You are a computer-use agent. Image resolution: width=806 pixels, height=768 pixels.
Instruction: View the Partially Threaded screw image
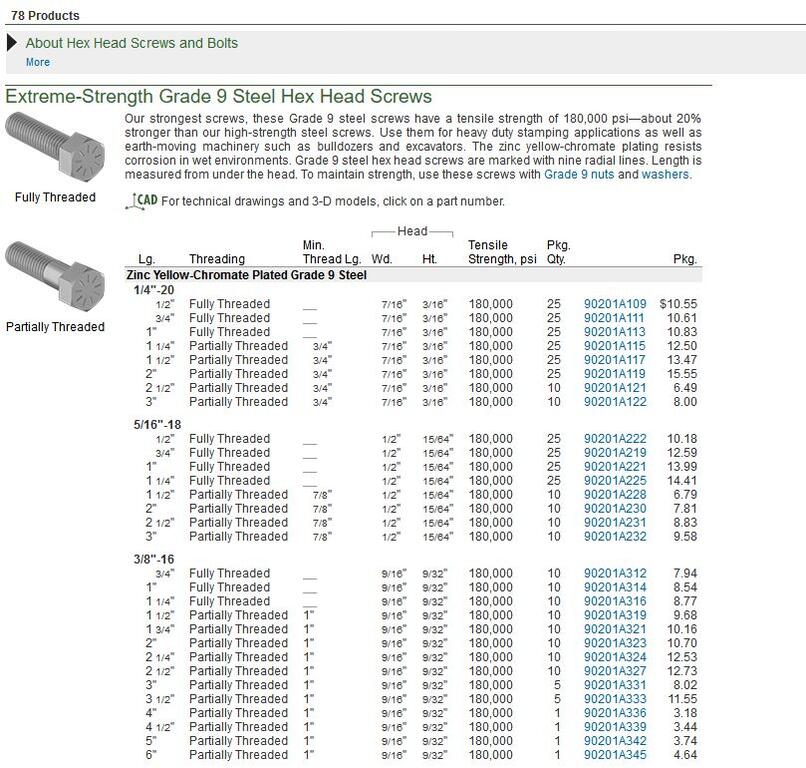pos(55,276)
